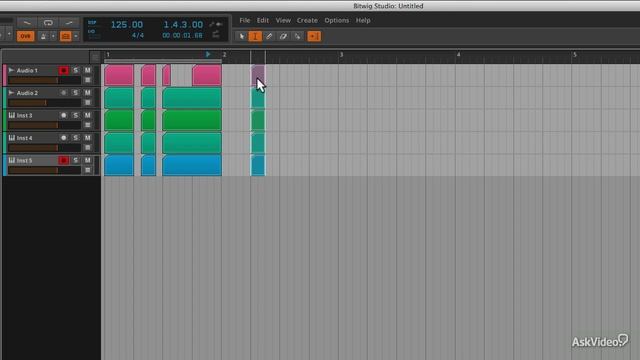Select the Time Selection tool
Viewport: 640px width, 360px height.
255,36
